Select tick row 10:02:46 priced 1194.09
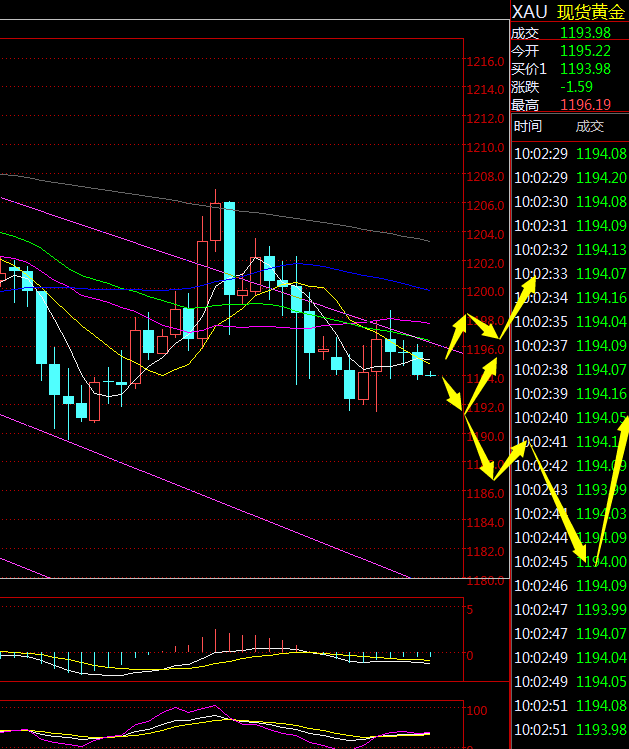 pyautogui.click(x=570, y=586)
